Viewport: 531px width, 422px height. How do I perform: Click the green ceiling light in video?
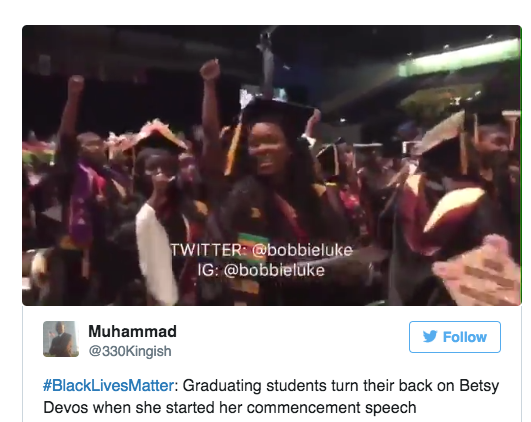(x=461, y=57)
